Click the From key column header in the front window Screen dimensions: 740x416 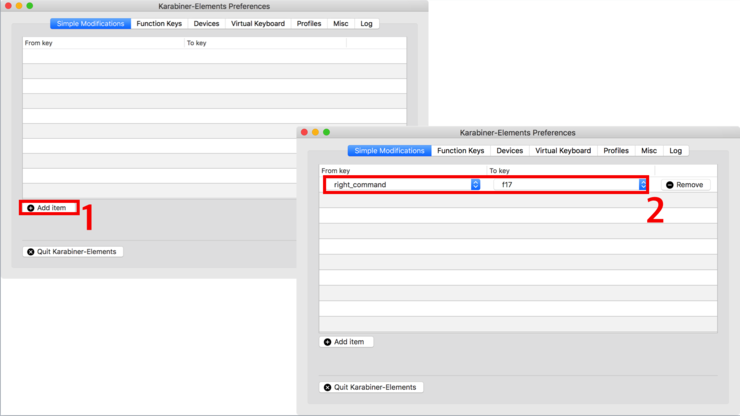[404, 170]
